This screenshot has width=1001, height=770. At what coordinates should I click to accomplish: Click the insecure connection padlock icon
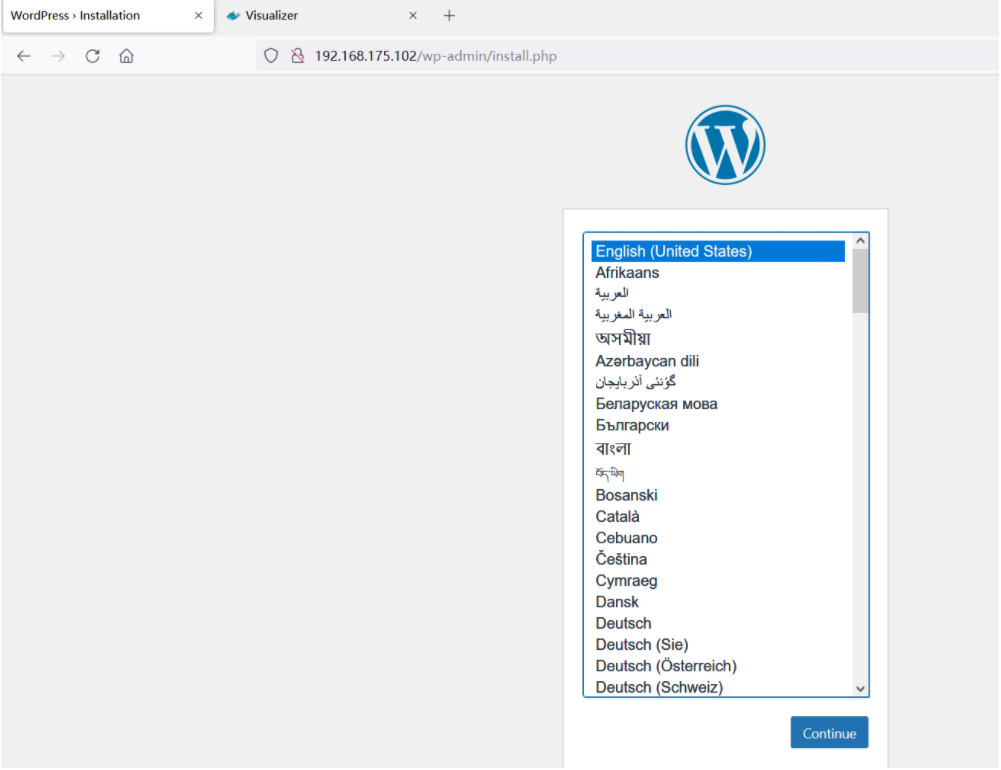pos(297,56)
